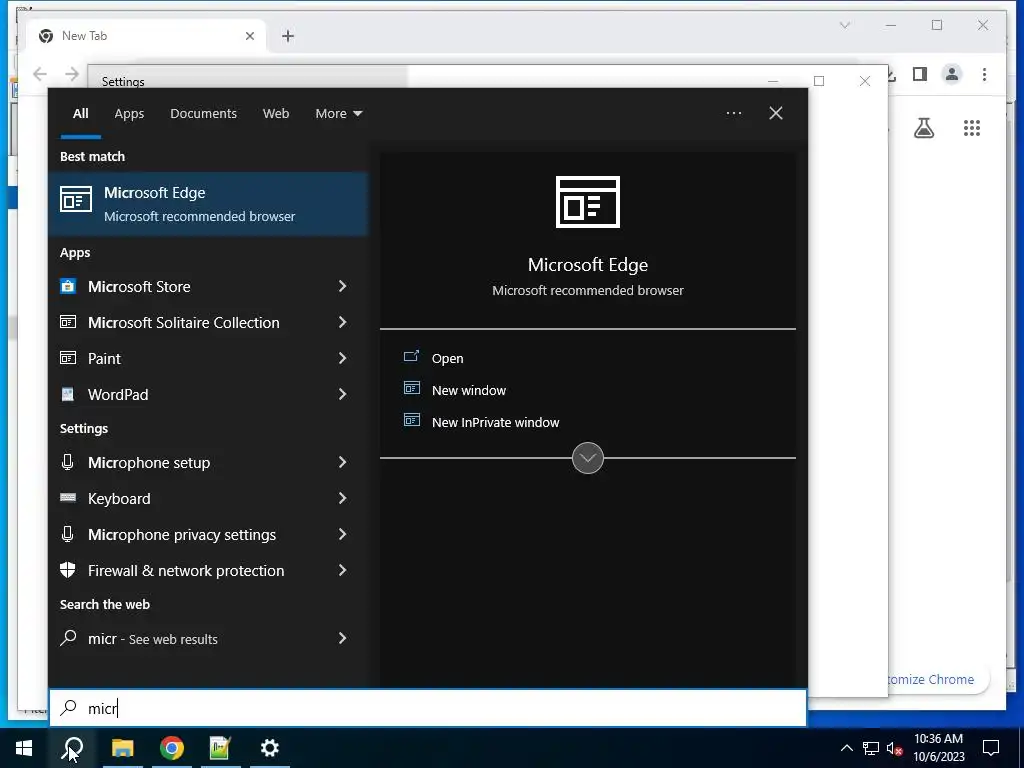Expand more Edge actions chevron
Screen dimensions: 1024x768
(588, 458)
